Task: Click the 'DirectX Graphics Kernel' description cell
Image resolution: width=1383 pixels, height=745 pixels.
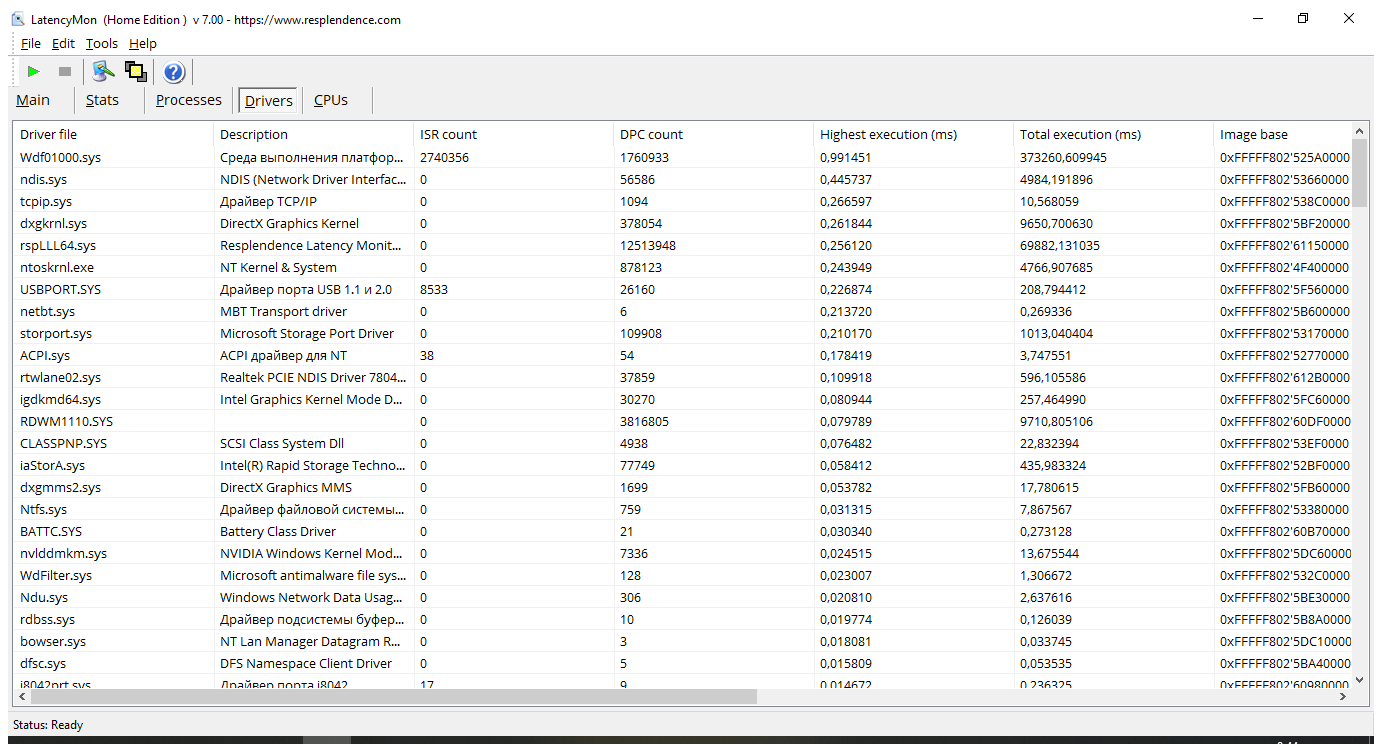Action: click(x=289, y=223)
